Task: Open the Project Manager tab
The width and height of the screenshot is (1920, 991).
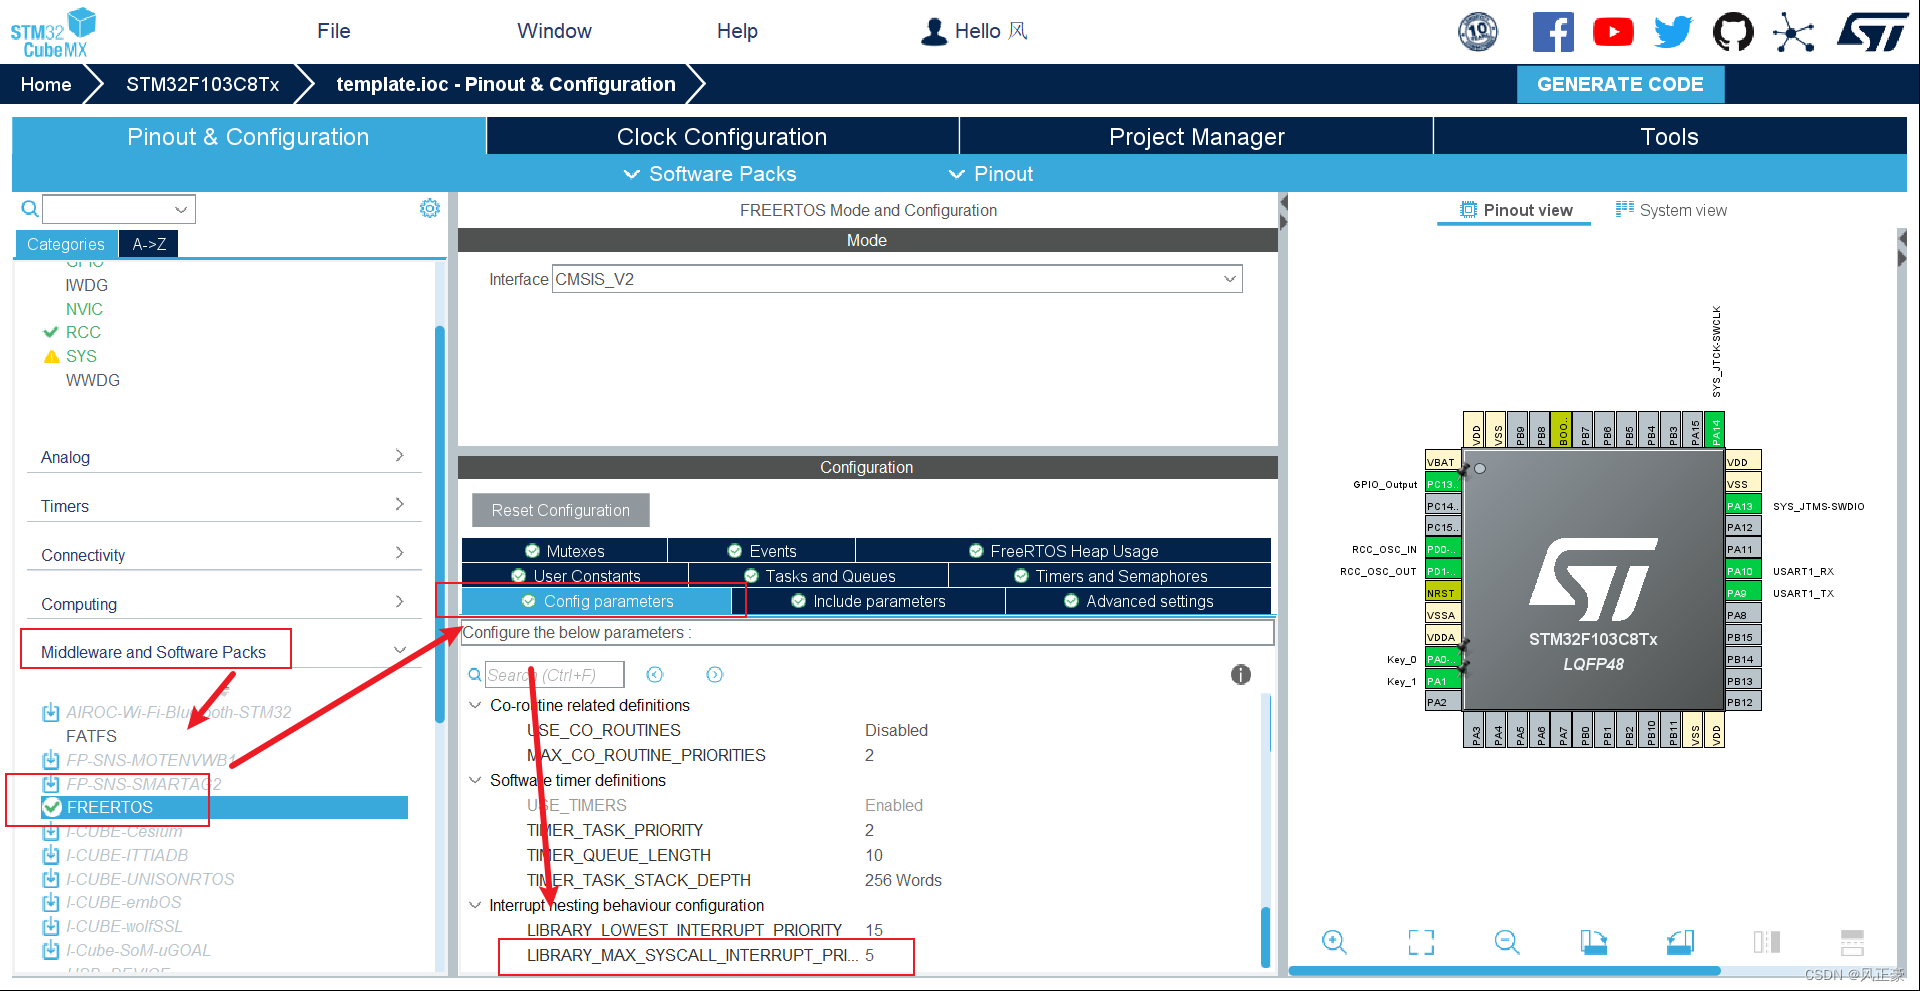Action: pos(1196,137)
